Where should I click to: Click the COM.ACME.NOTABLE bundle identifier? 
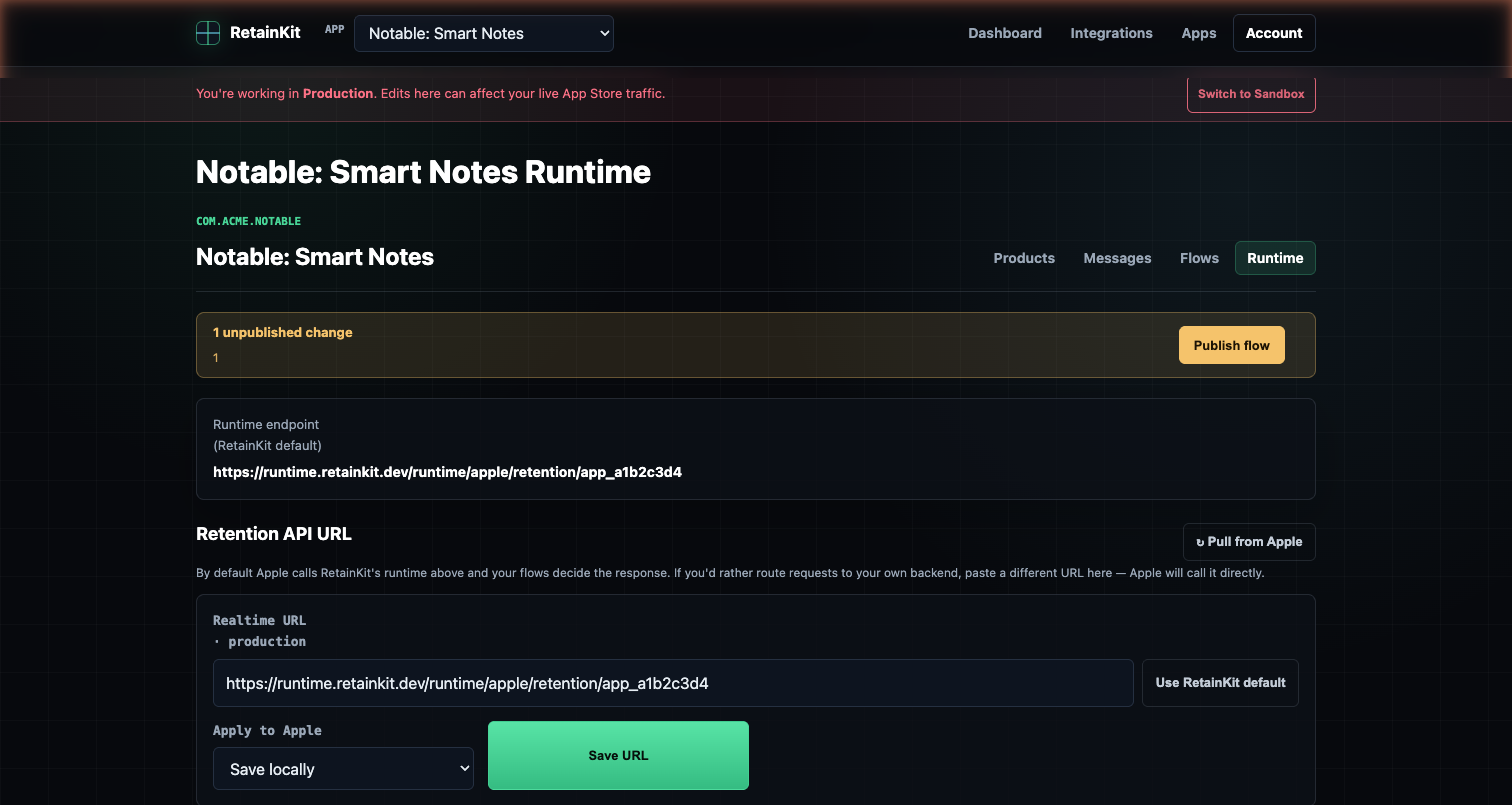(248, 221)
